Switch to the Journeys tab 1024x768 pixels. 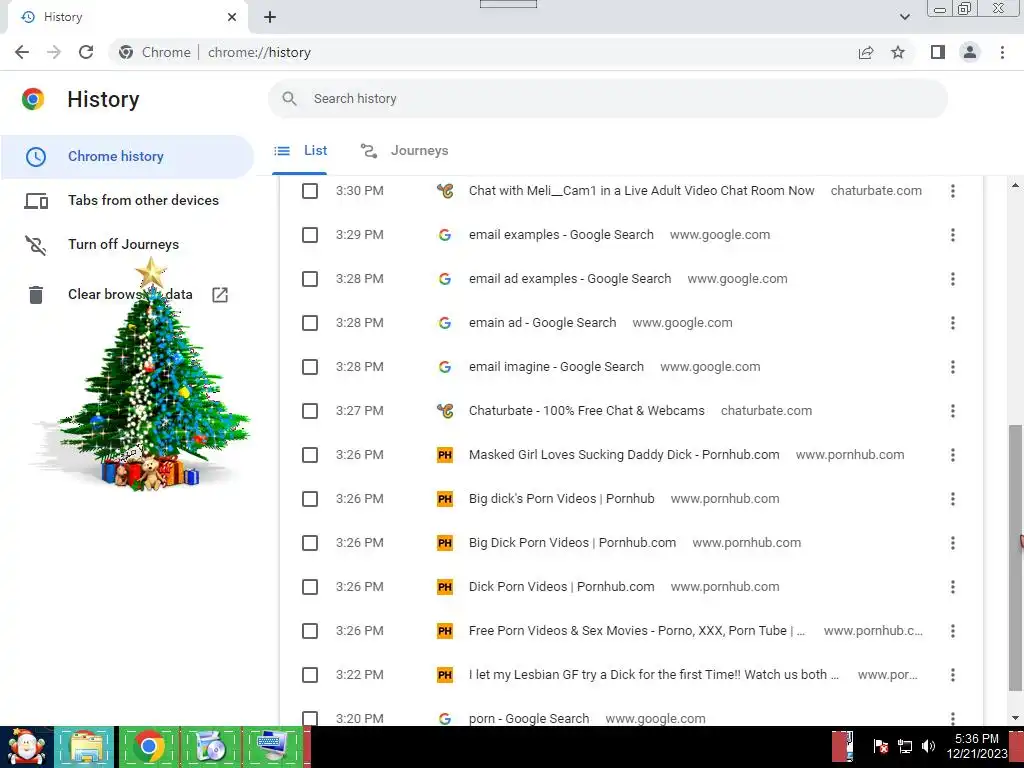coord(404,151)
